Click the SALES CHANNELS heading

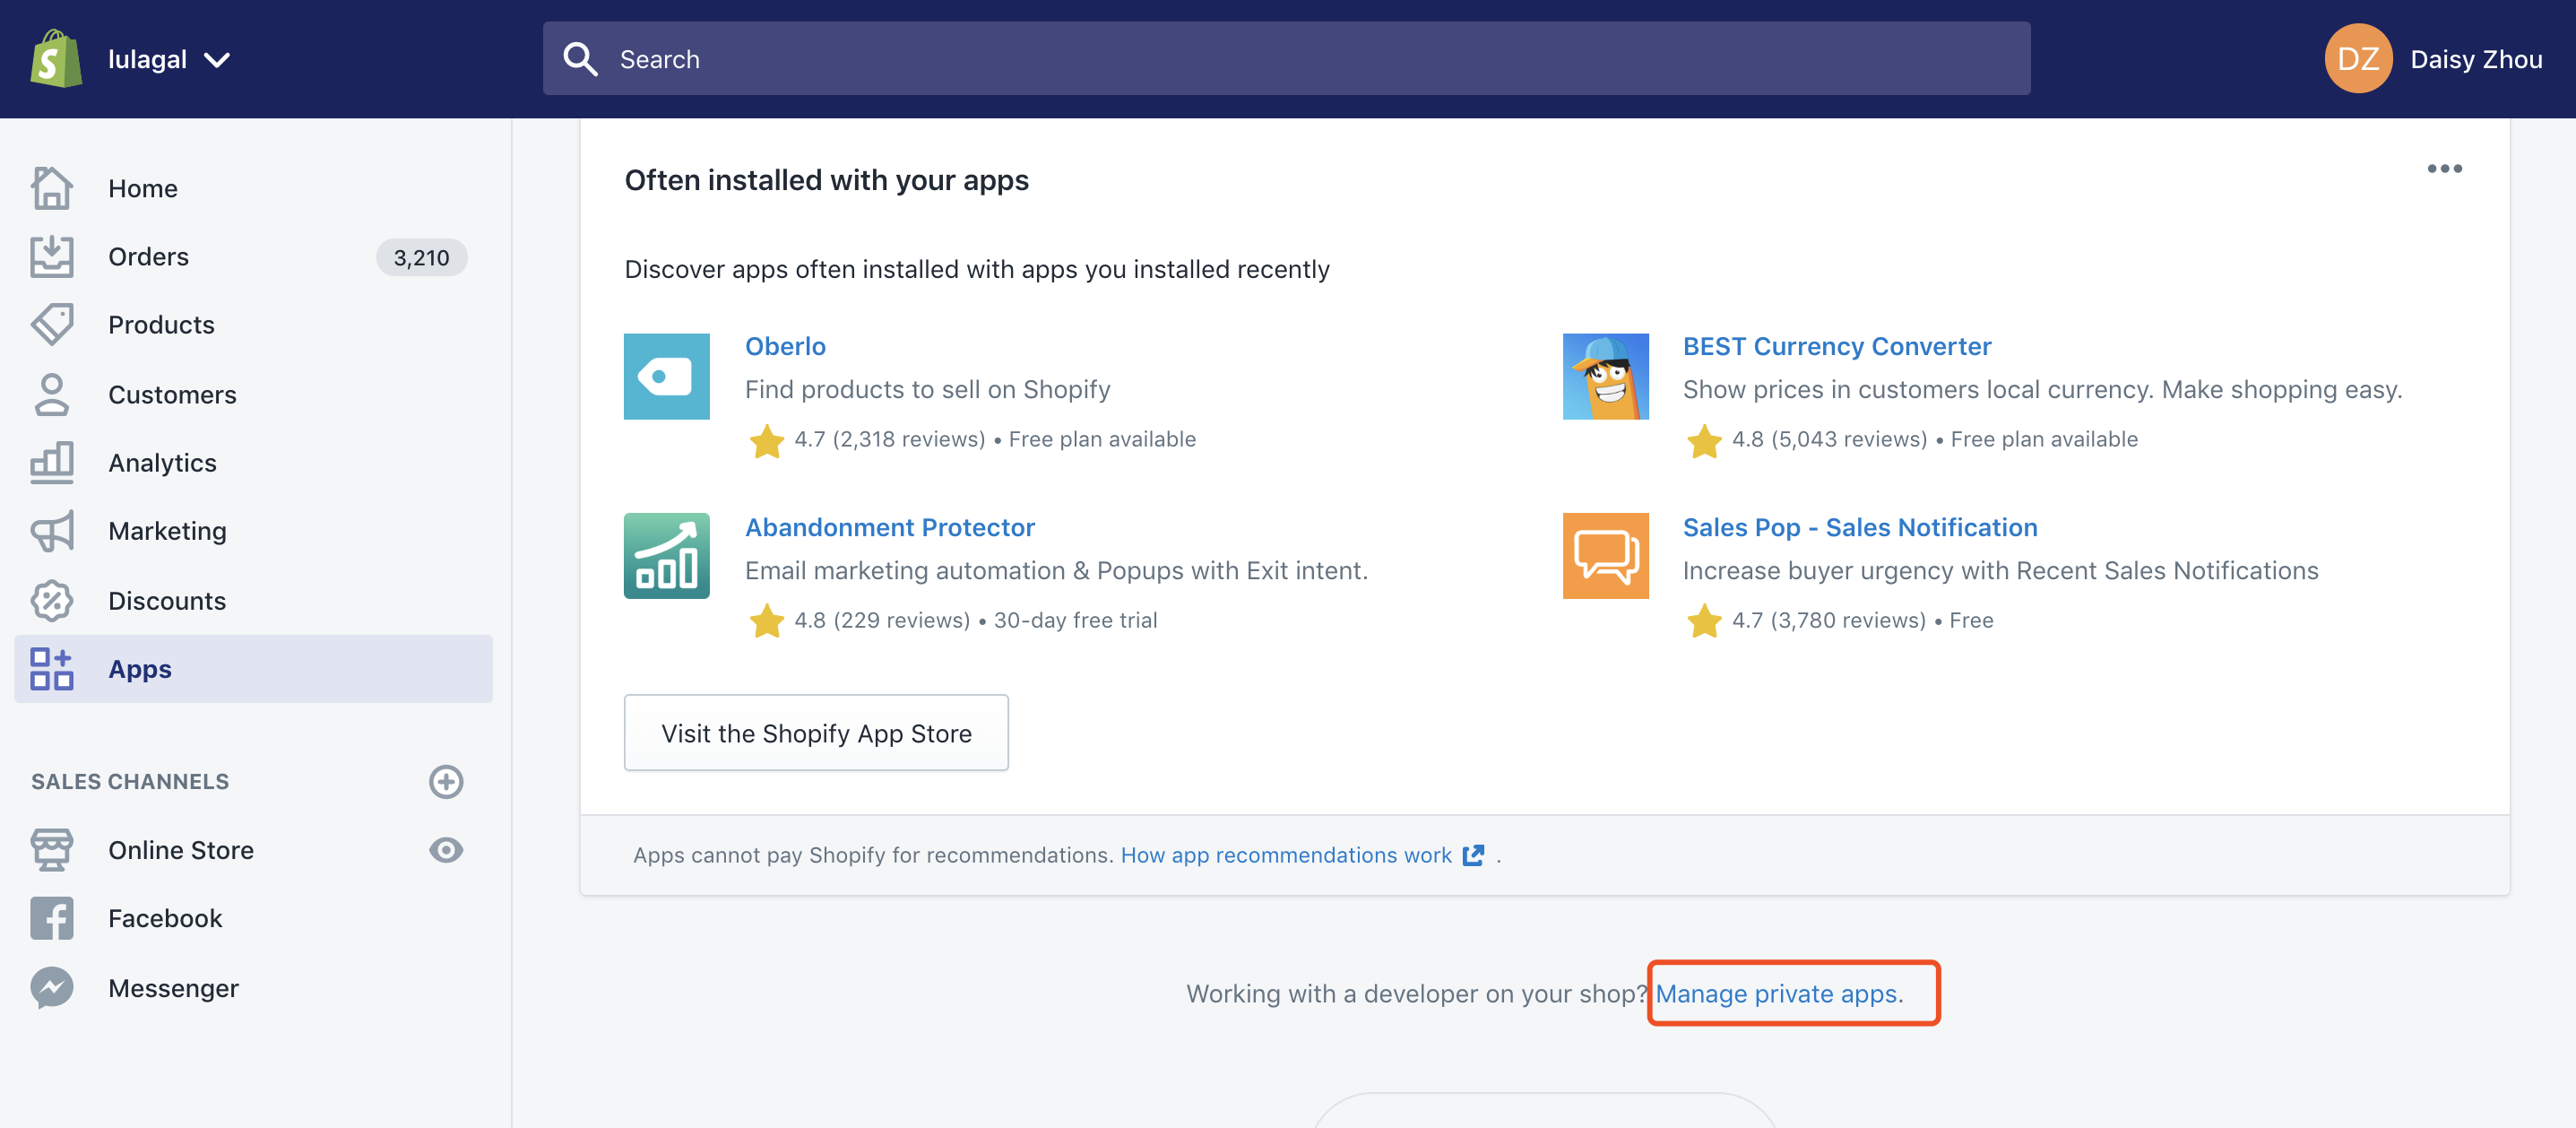coord(130,782)
